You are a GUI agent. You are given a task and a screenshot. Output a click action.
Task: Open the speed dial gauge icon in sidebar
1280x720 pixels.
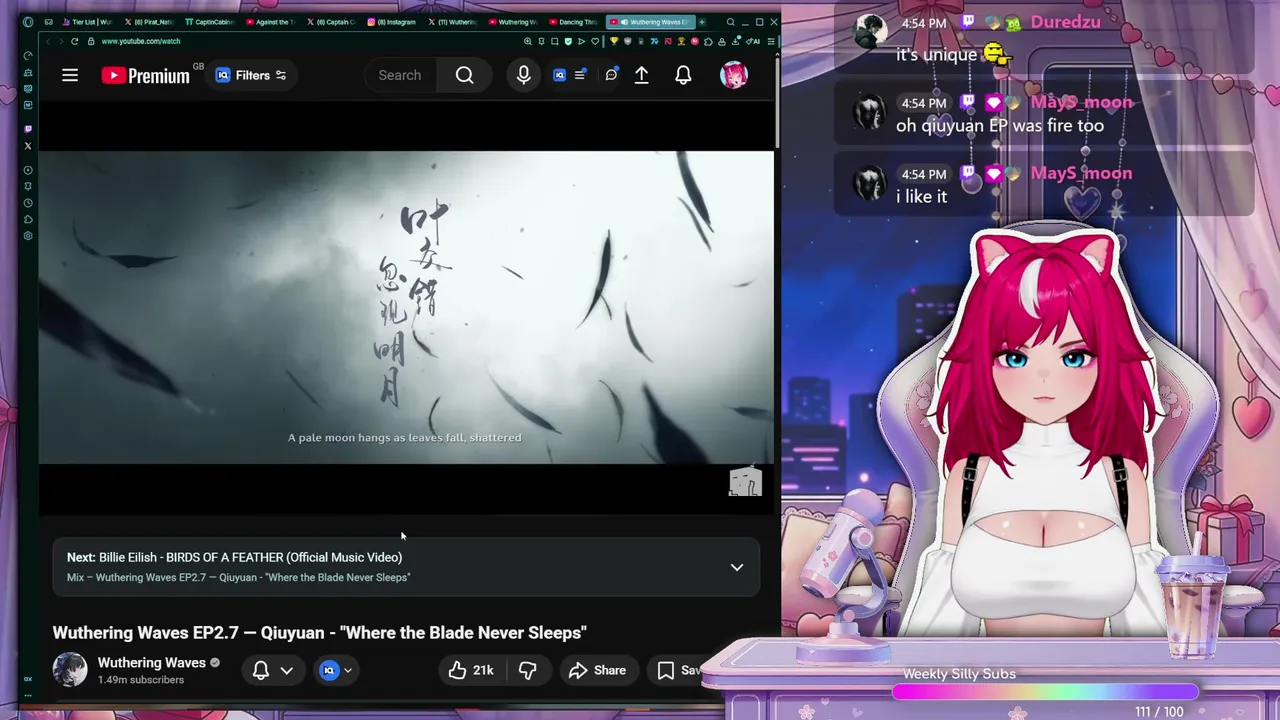point(27,56)
